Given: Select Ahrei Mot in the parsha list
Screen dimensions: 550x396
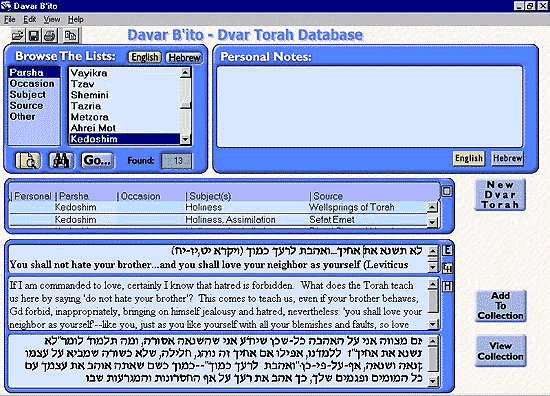Looking at the screenshot, I should pos(125,128).
